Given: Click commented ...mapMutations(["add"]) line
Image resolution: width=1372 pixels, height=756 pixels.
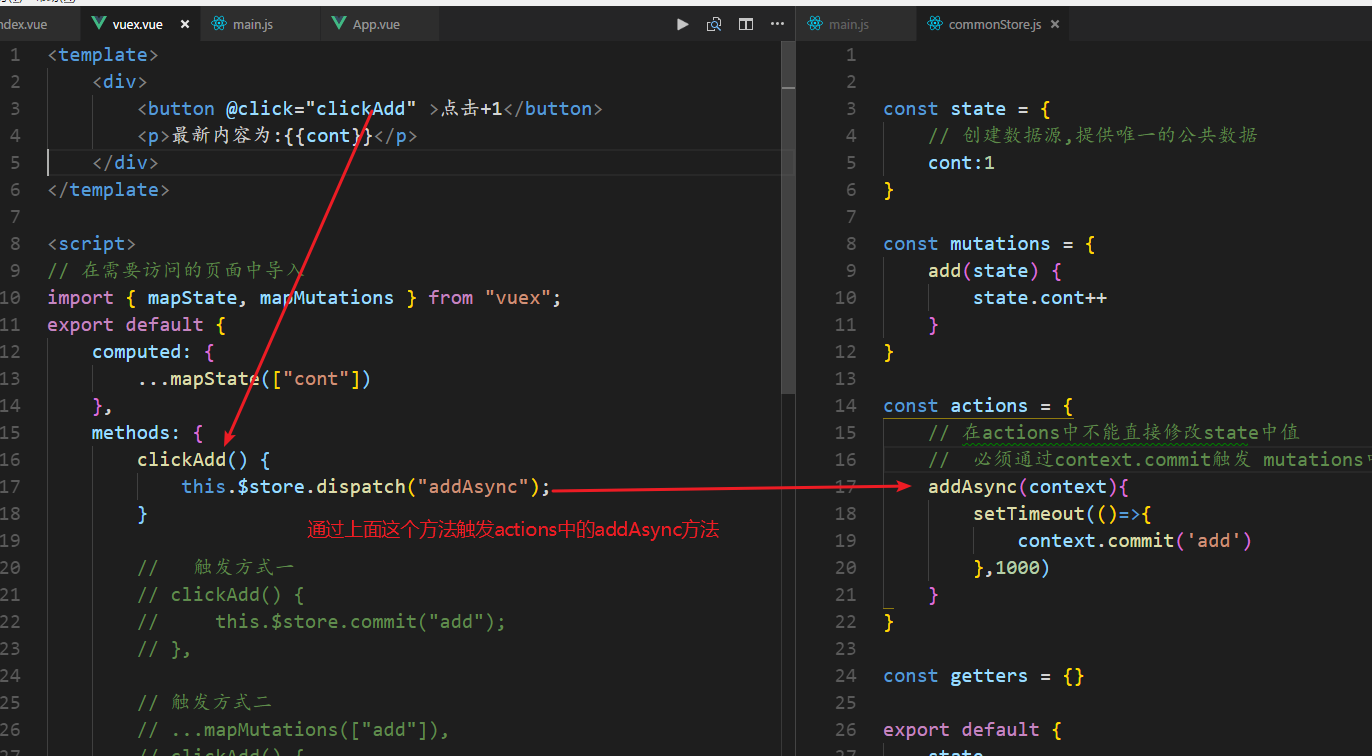Looking at the screenshot, I should (x=294, y=729).
